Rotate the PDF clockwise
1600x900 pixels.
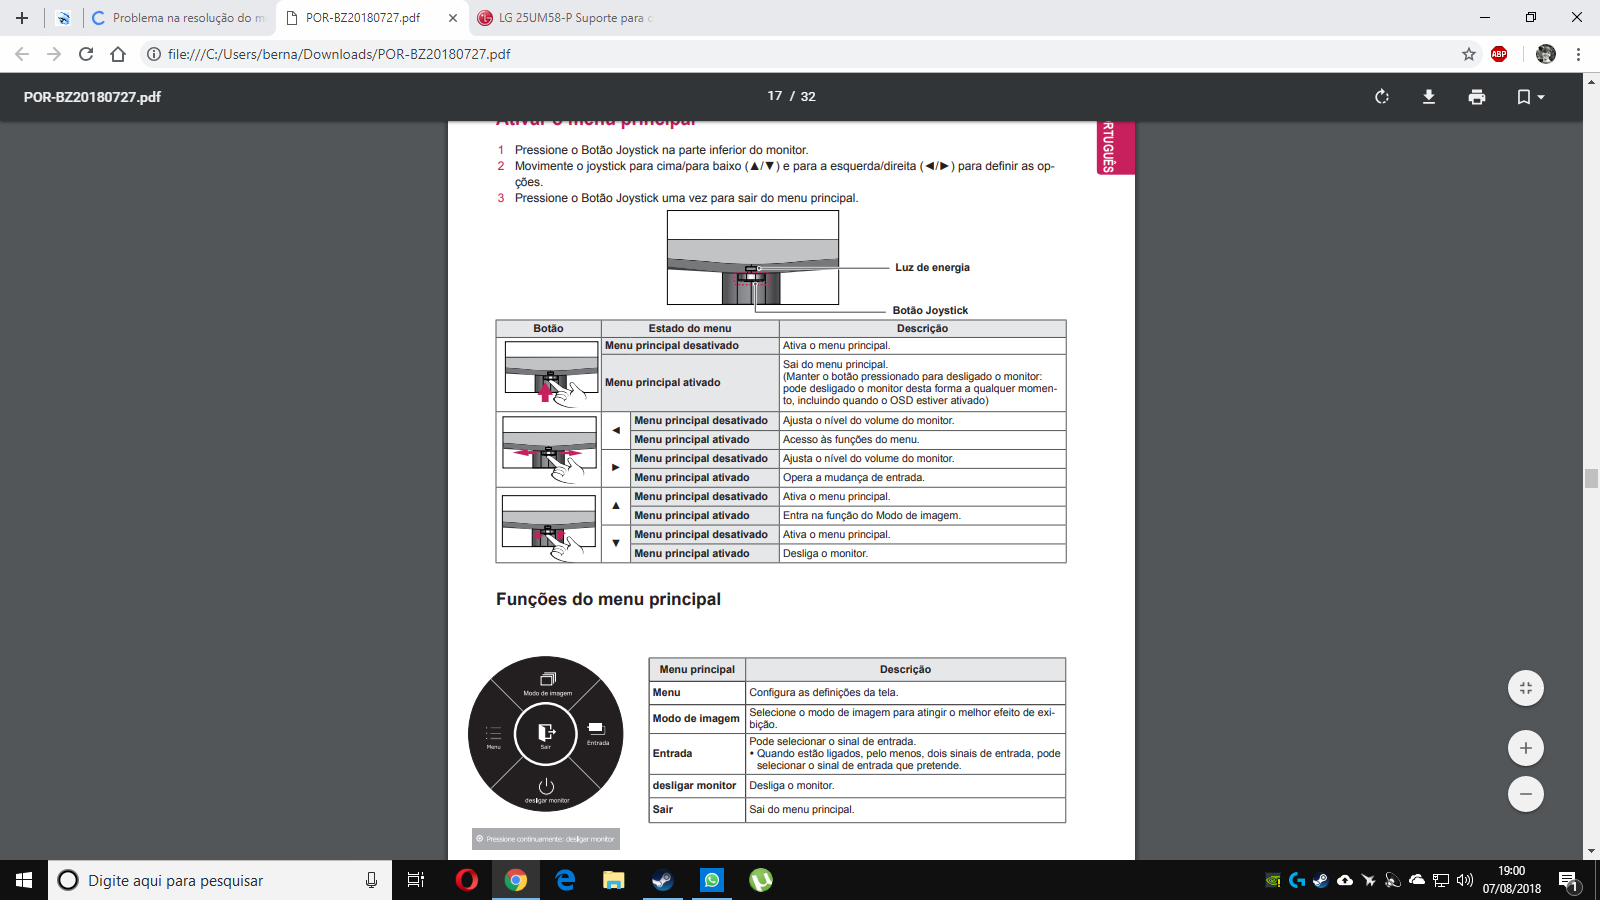point(1382,97)
